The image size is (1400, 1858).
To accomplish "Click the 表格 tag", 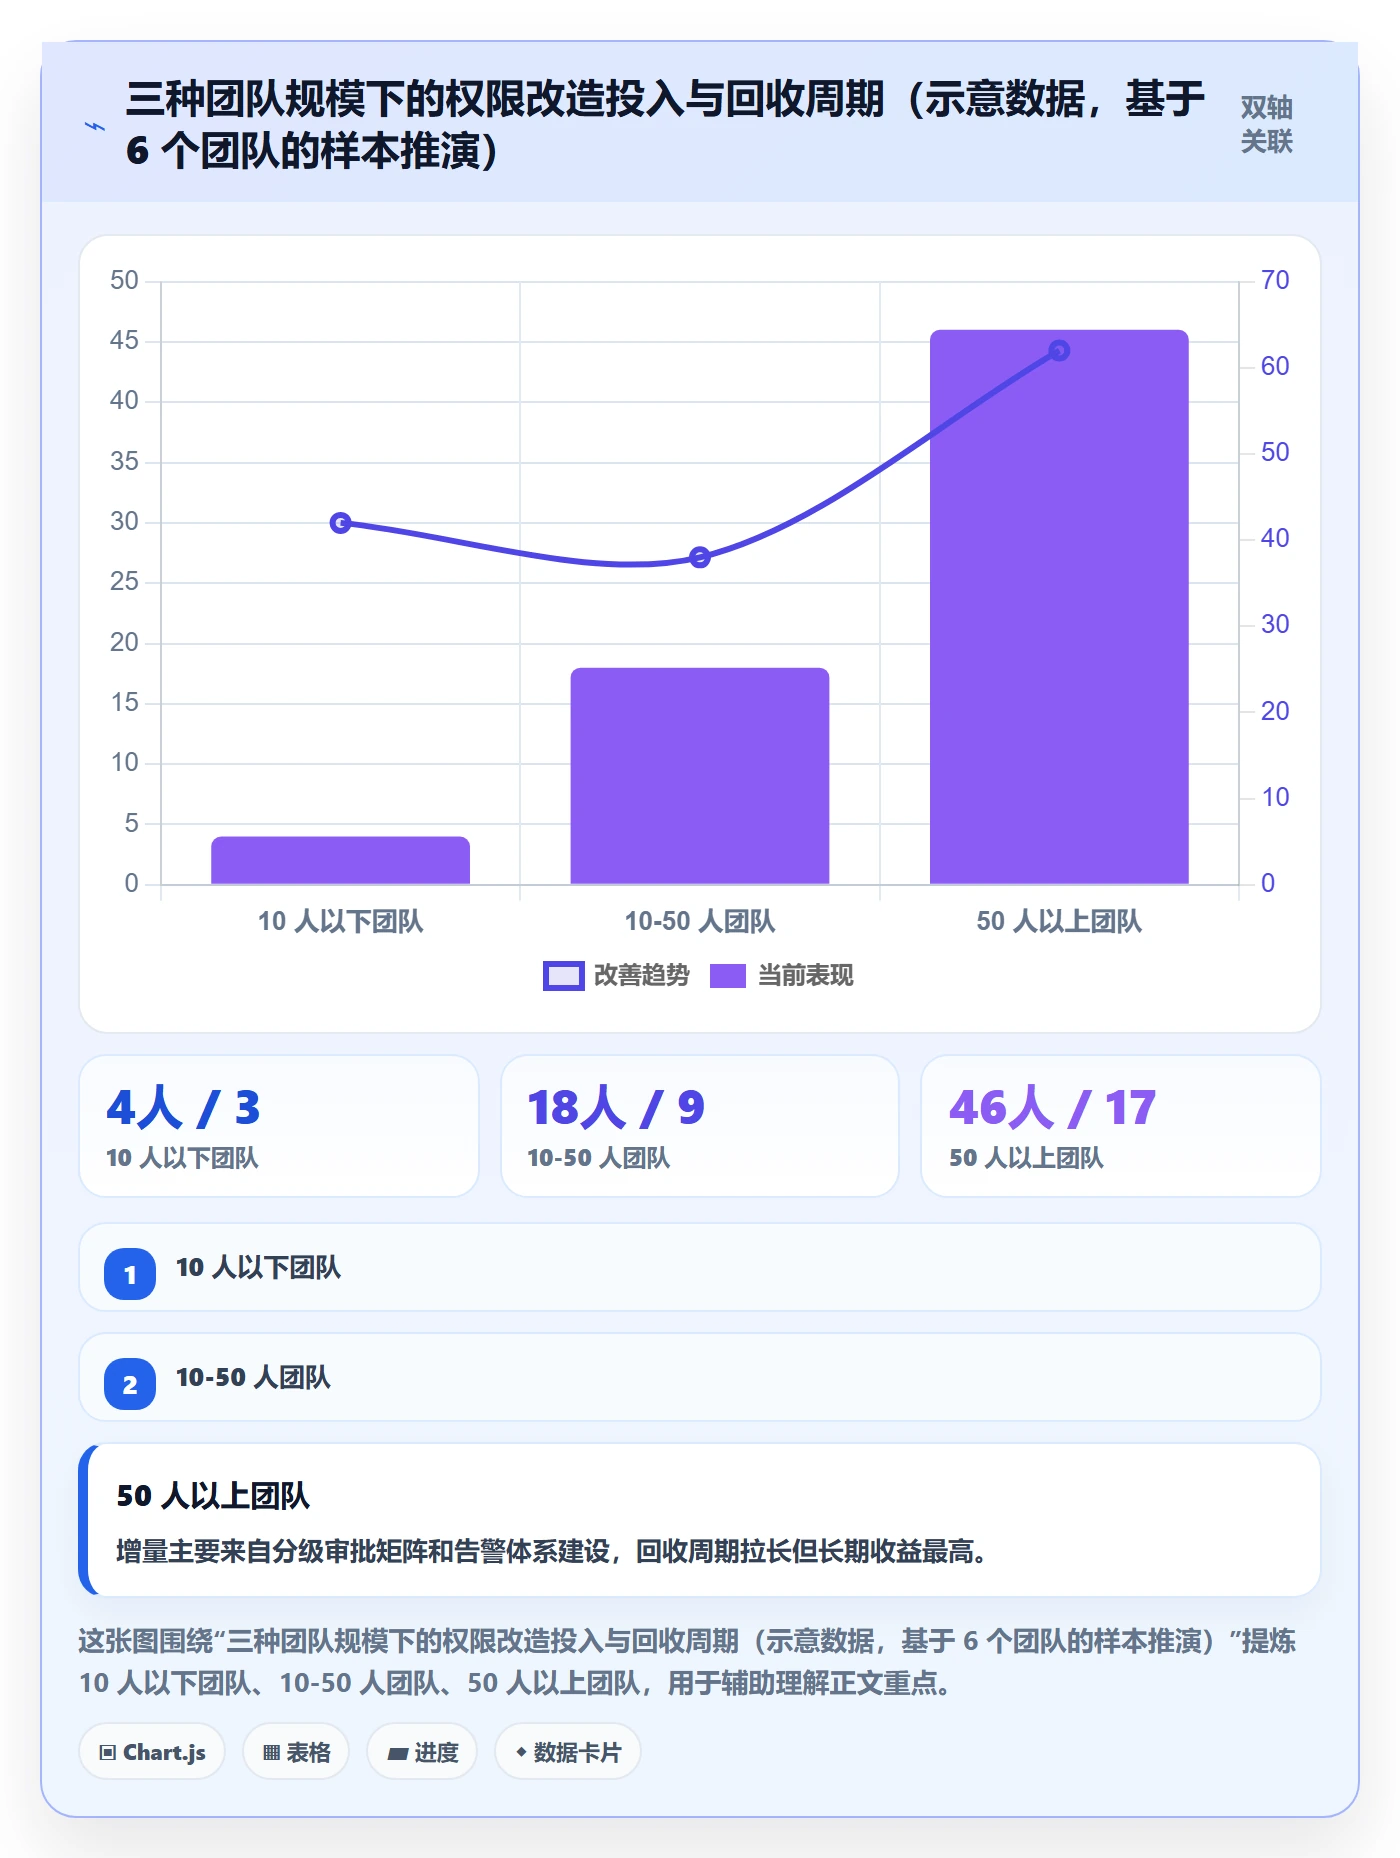I will (x=296, y=1752).
